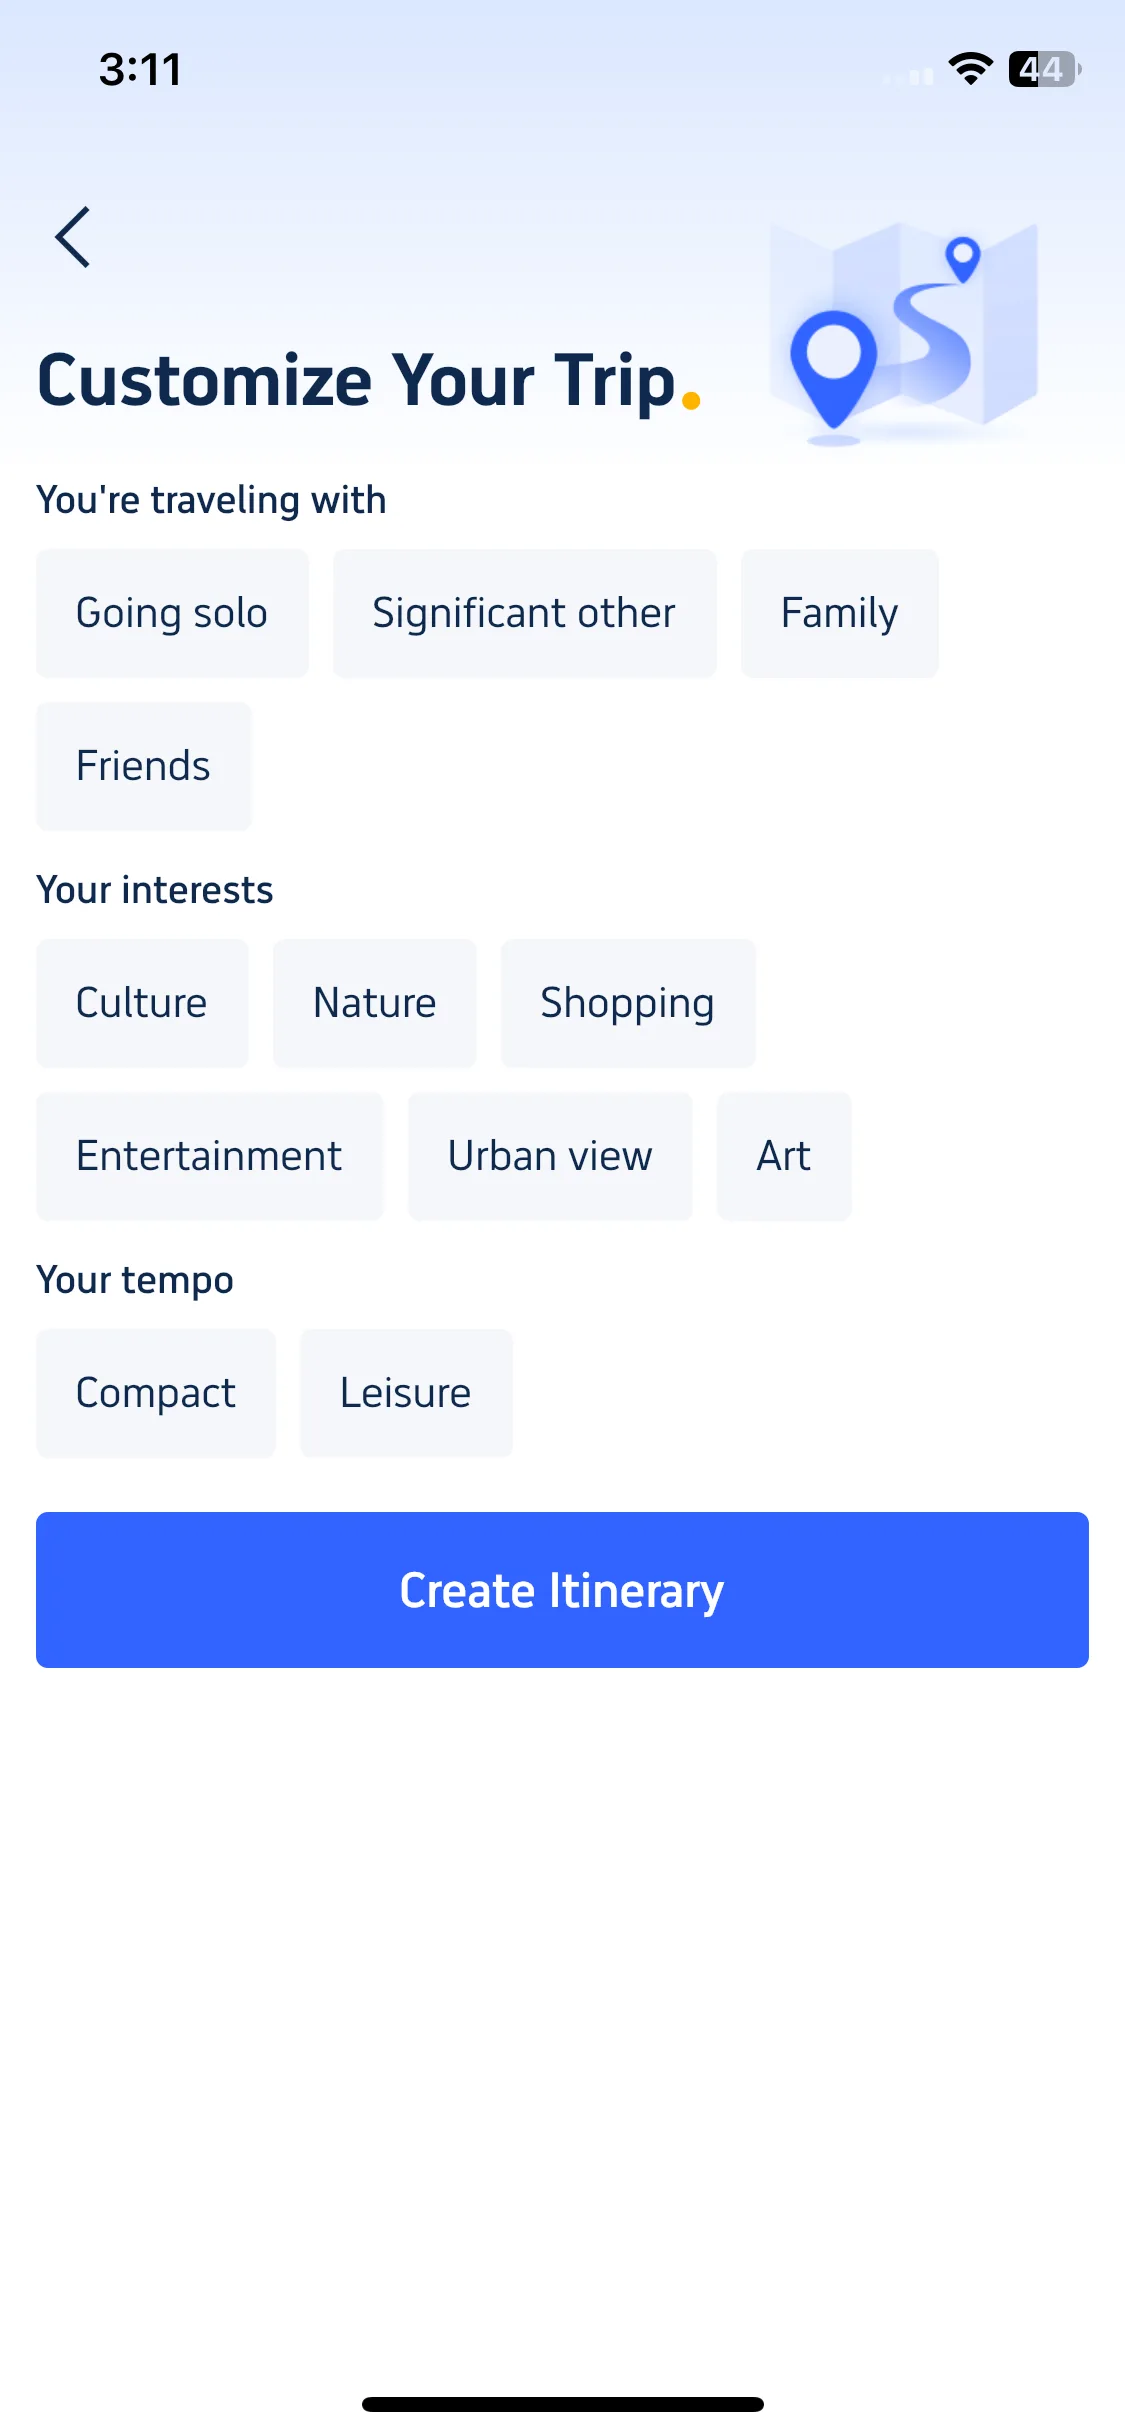Tap the Wi-Fi status icon

click(x=970, y=69)
